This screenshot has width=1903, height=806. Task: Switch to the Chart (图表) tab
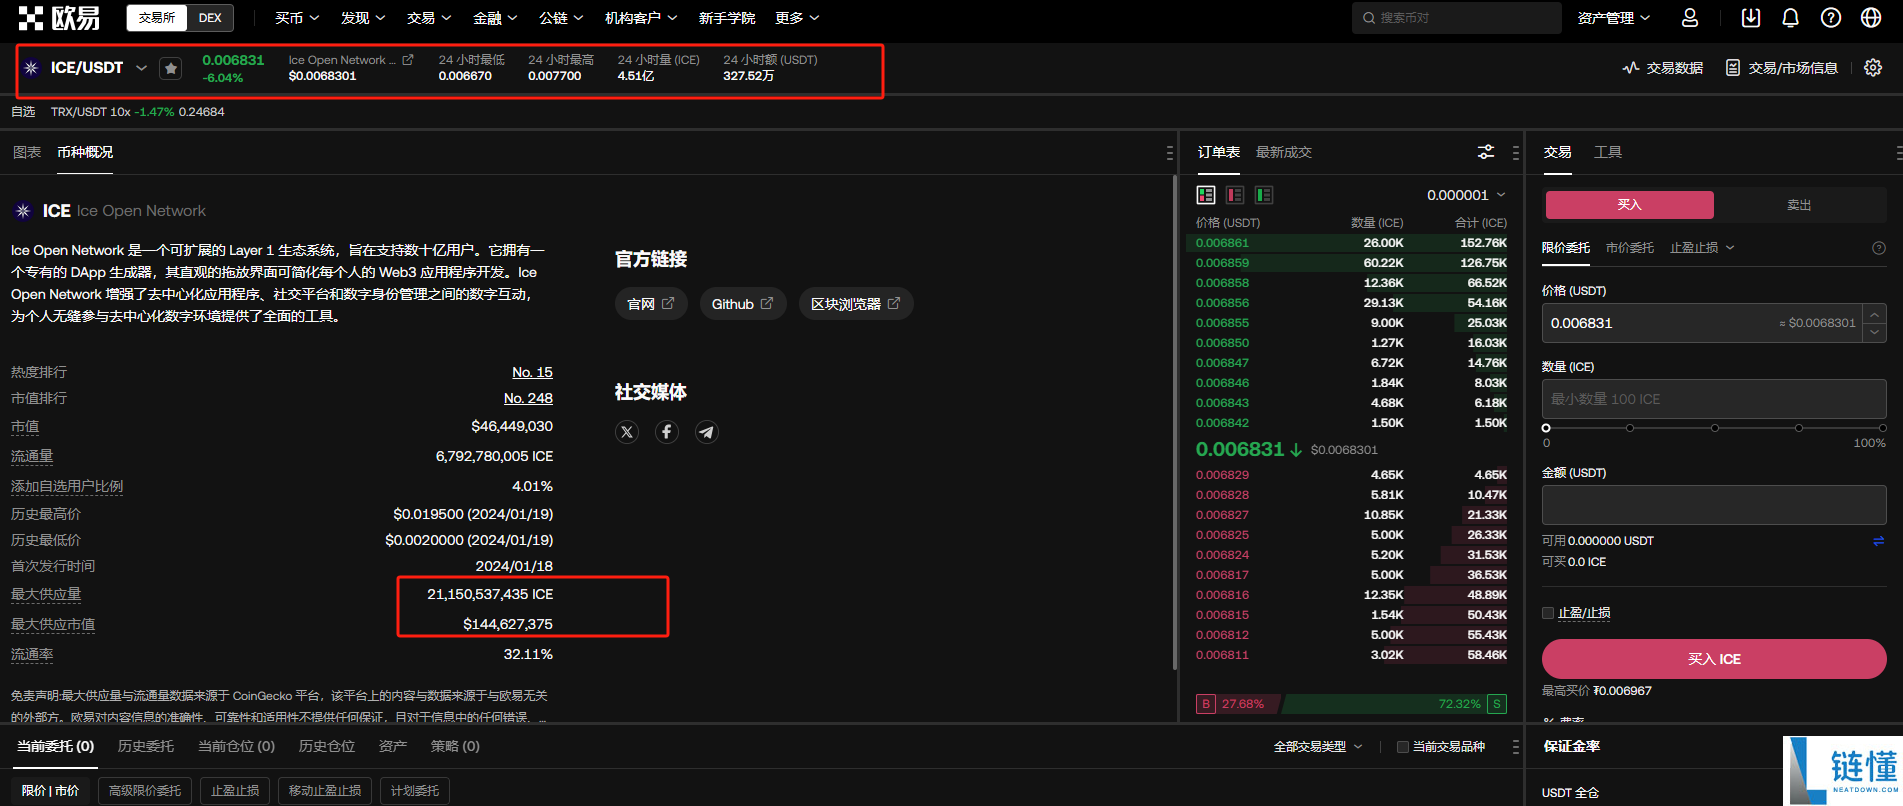pyautogui.click(x=27, y=152)
